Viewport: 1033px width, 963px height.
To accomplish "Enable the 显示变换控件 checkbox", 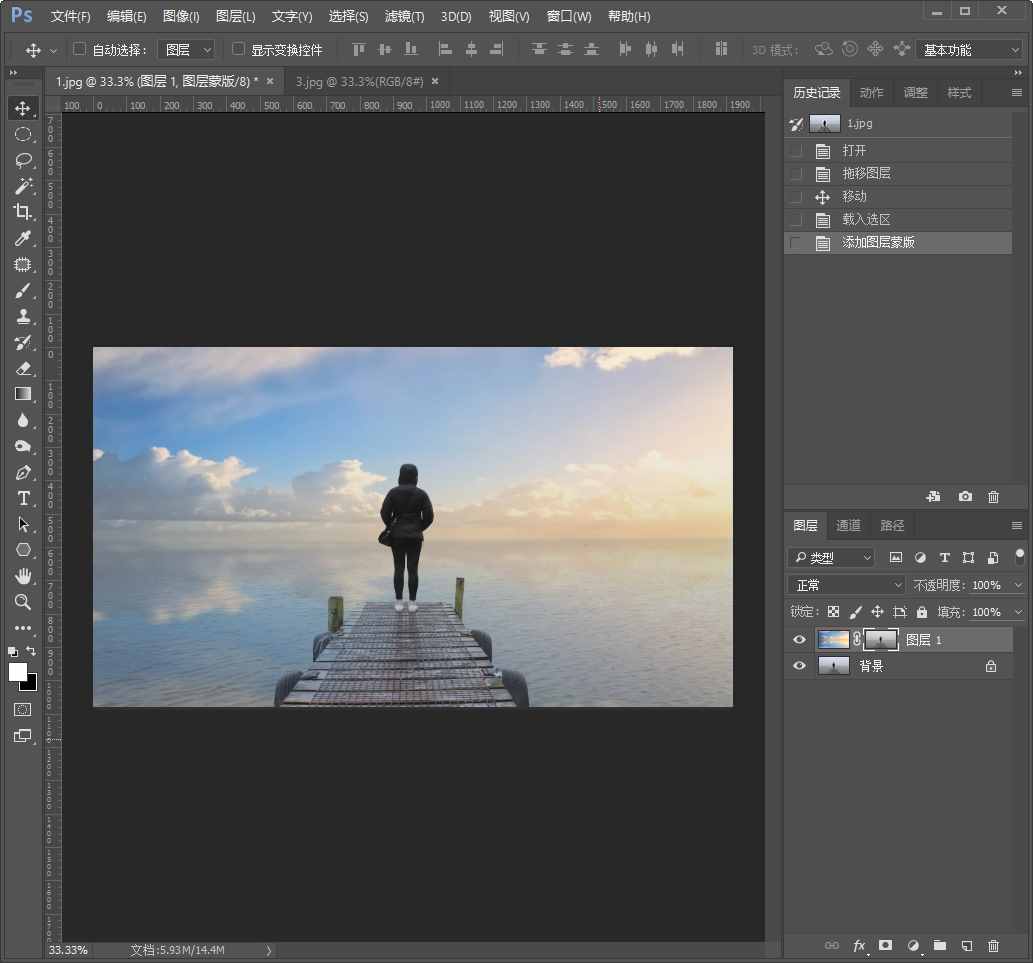I will pyautogui.click(x=238, y=49).
